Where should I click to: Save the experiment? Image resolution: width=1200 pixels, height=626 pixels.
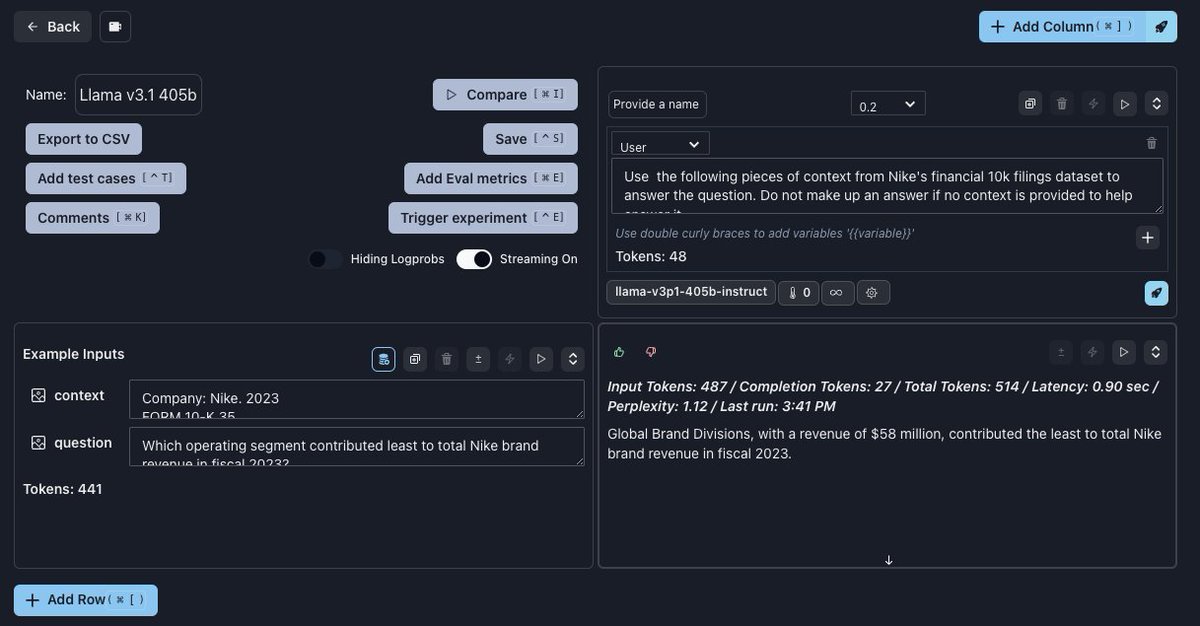(530, 139)
